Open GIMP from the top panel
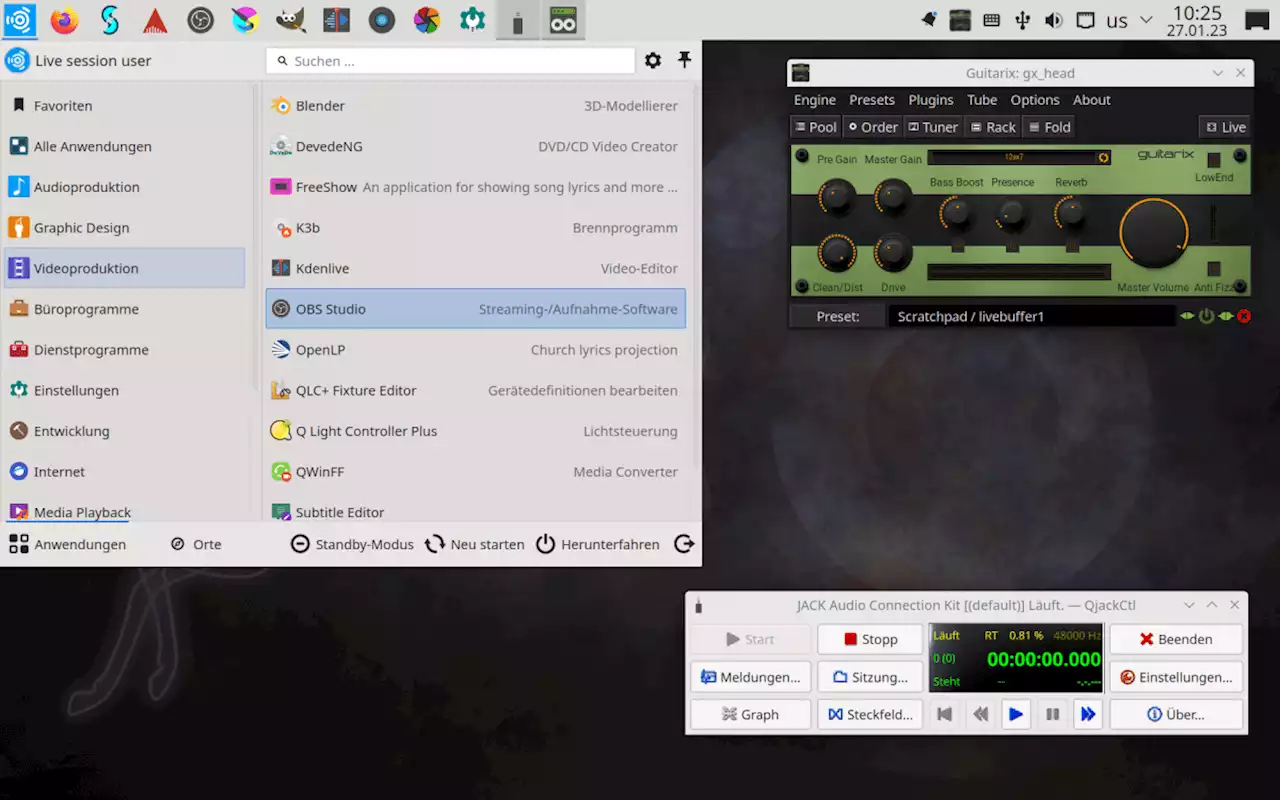This screenshot has width=1280, height=800. tap(291, 19)
